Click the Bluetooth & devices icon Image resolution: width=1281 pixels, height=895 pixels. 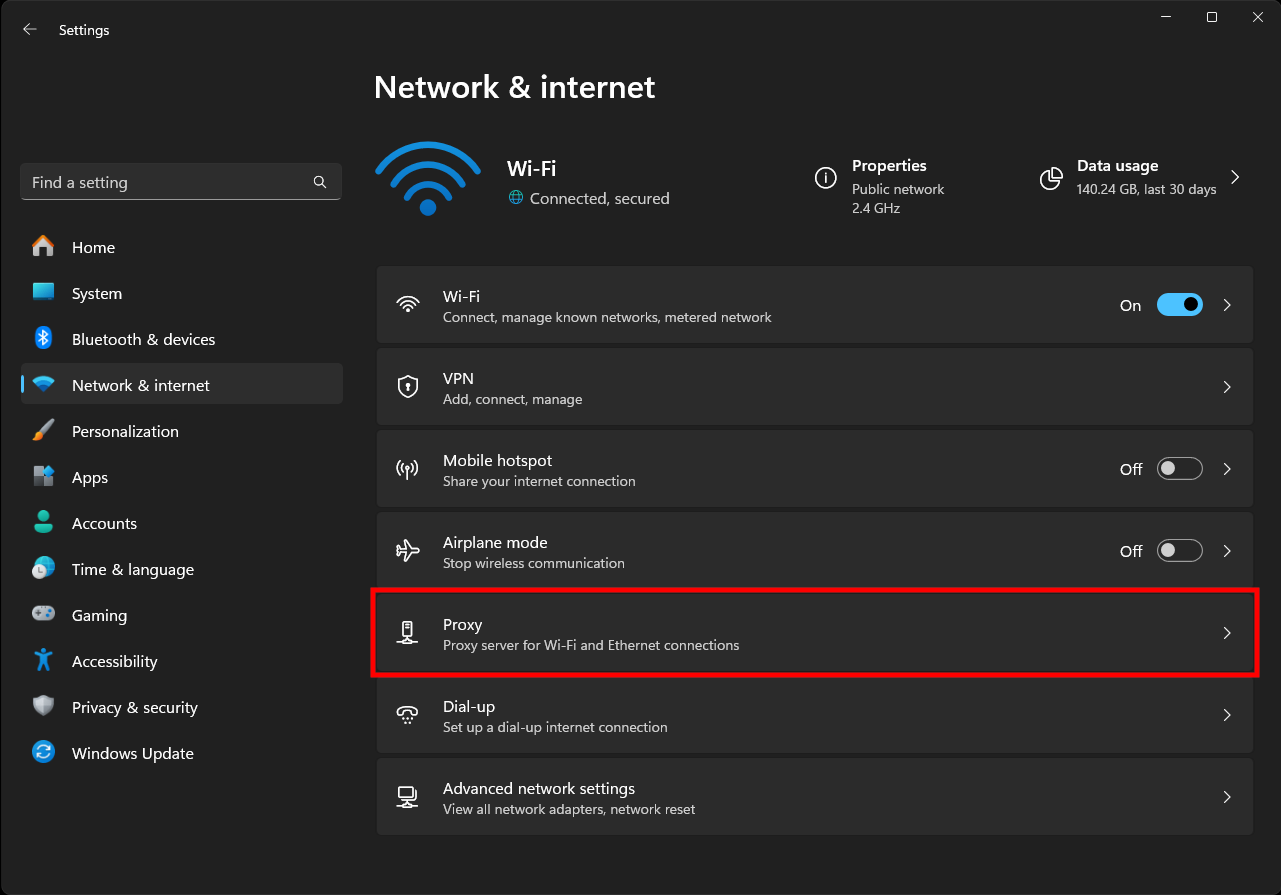pyautogui.click(x=43, y=339)
